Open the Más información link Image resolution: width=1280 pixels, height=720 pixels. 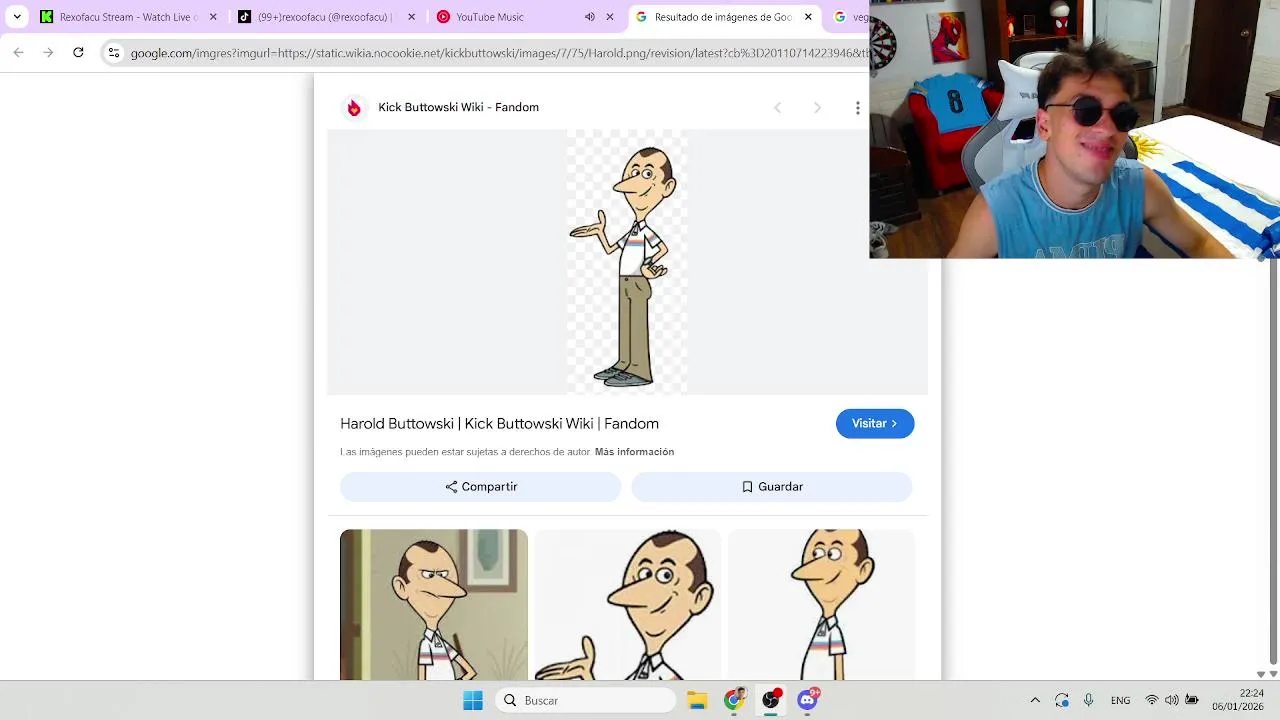[634, 452]
